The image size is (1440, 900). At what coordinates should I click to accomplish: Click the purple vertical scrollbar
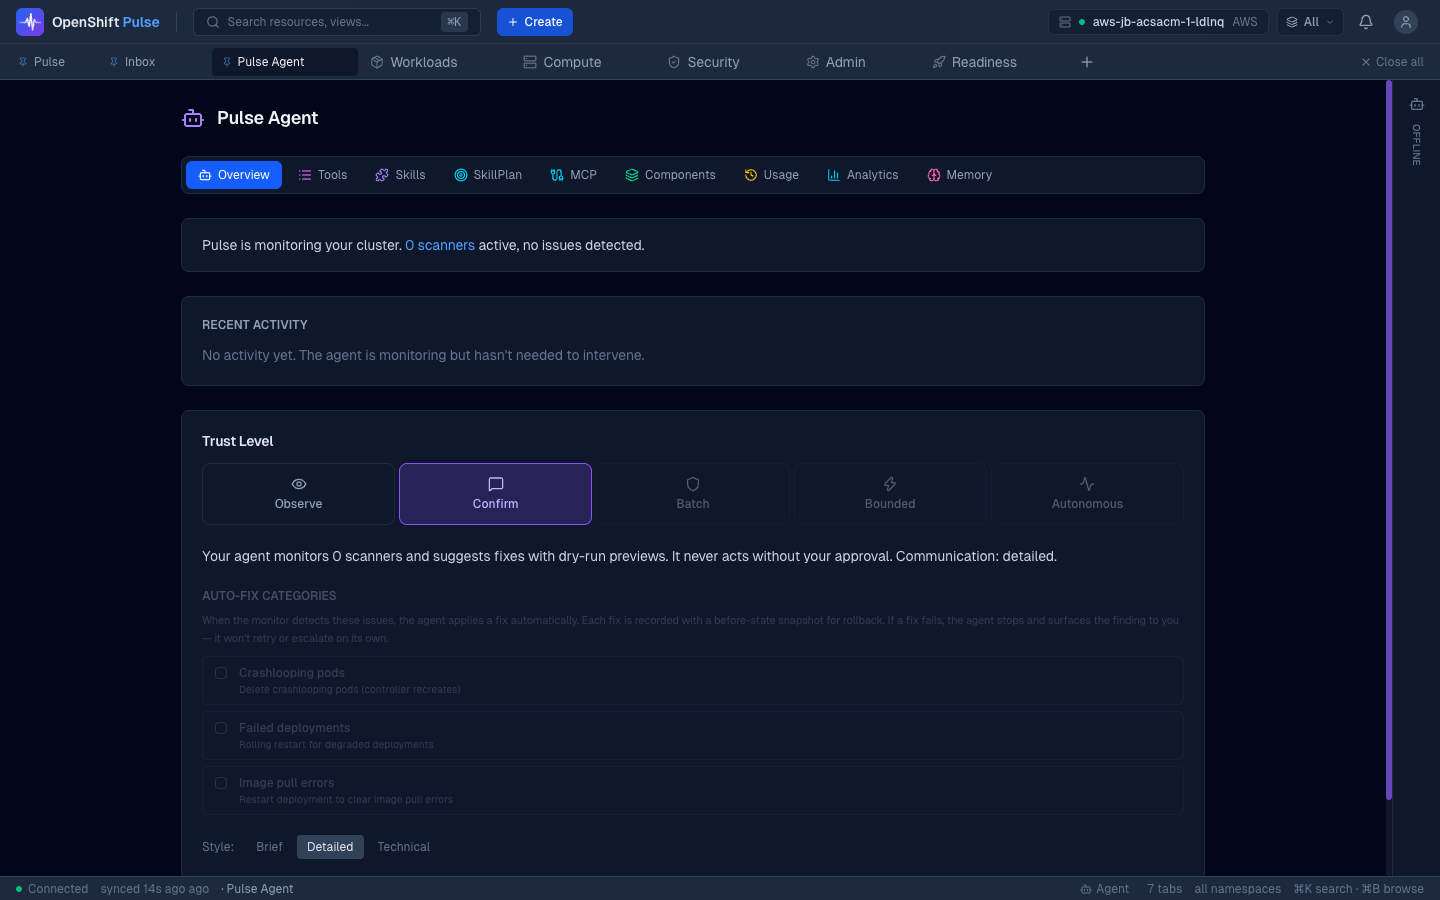tap(1389, 440)
